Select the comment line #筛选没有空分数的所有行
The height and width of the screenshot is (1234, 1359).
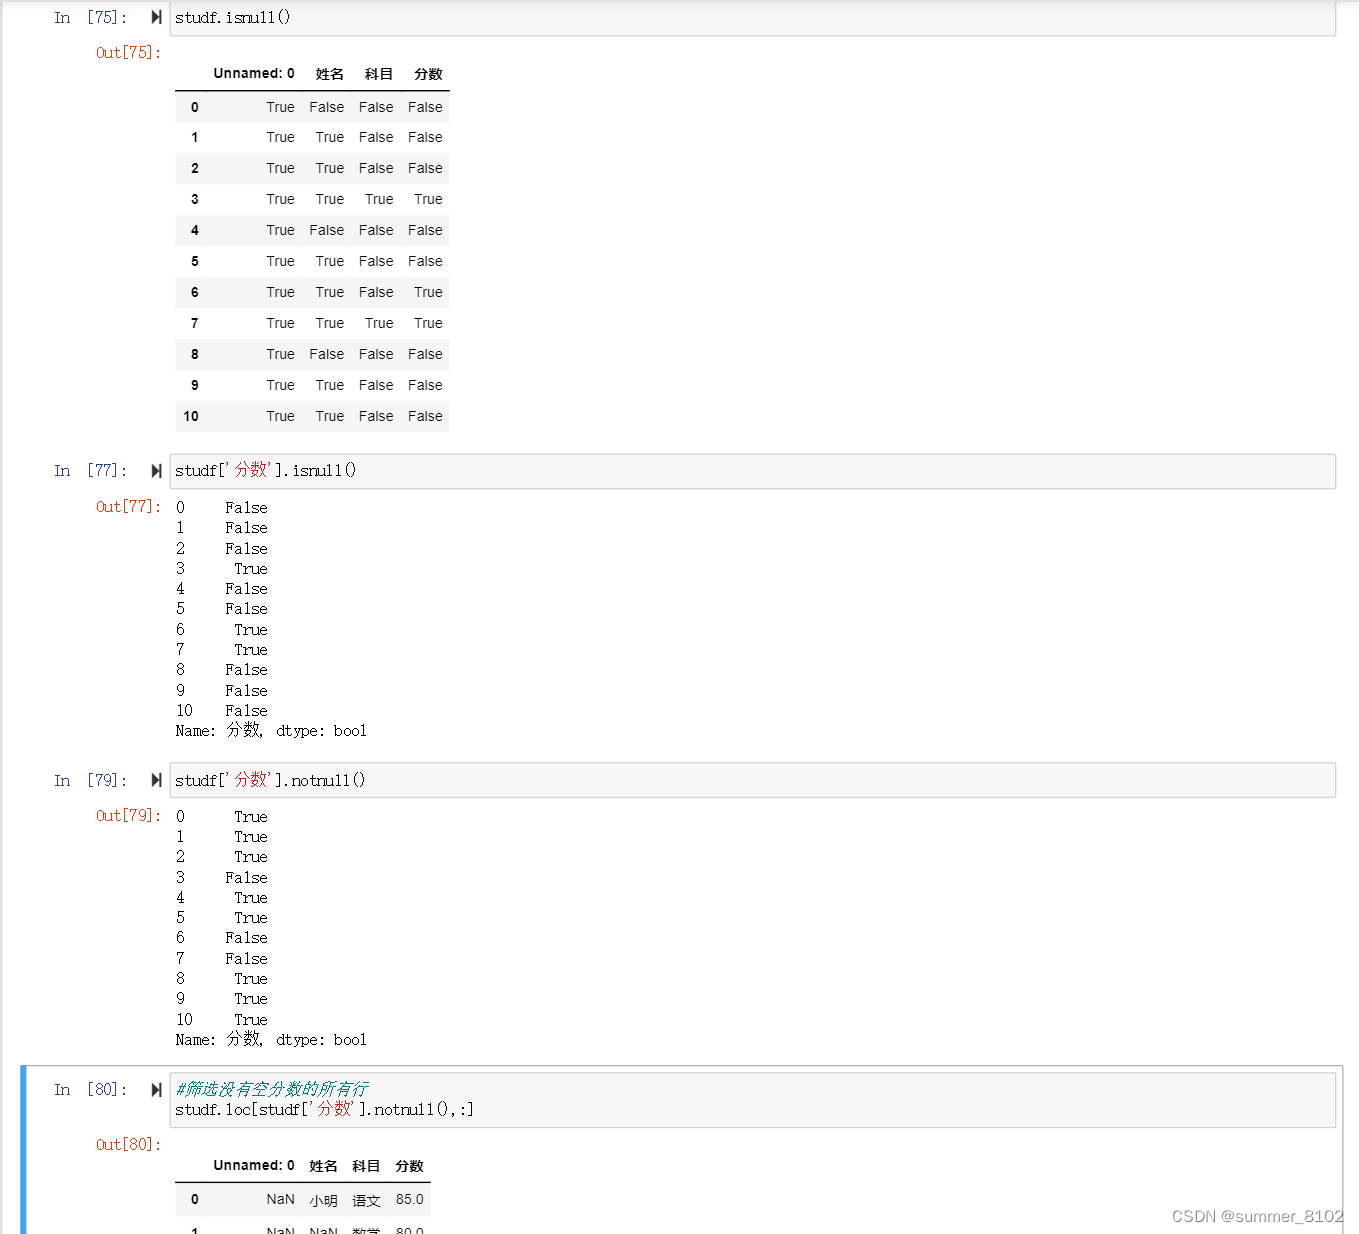[x=272, y=1089]
